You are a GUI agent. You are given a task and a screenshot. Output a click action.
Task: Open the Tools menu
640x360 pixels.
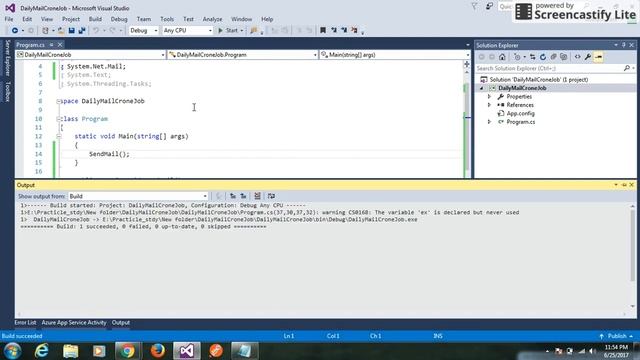(167, 19)
